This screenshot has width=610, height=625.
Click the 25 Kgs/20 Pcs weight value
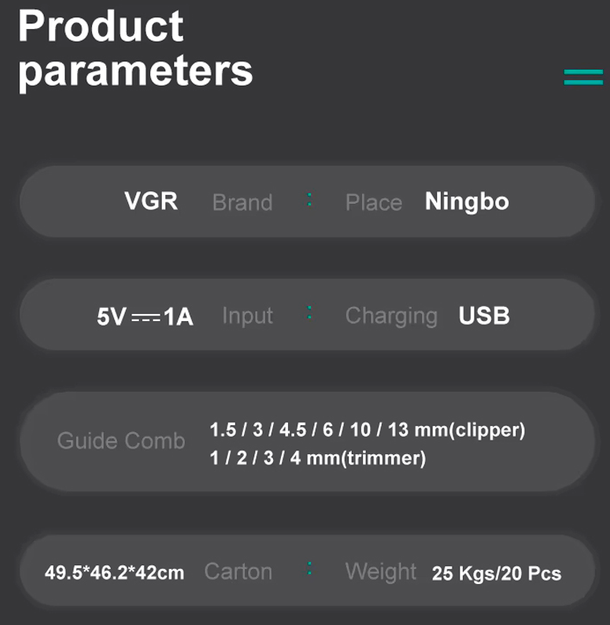(496, 574)
